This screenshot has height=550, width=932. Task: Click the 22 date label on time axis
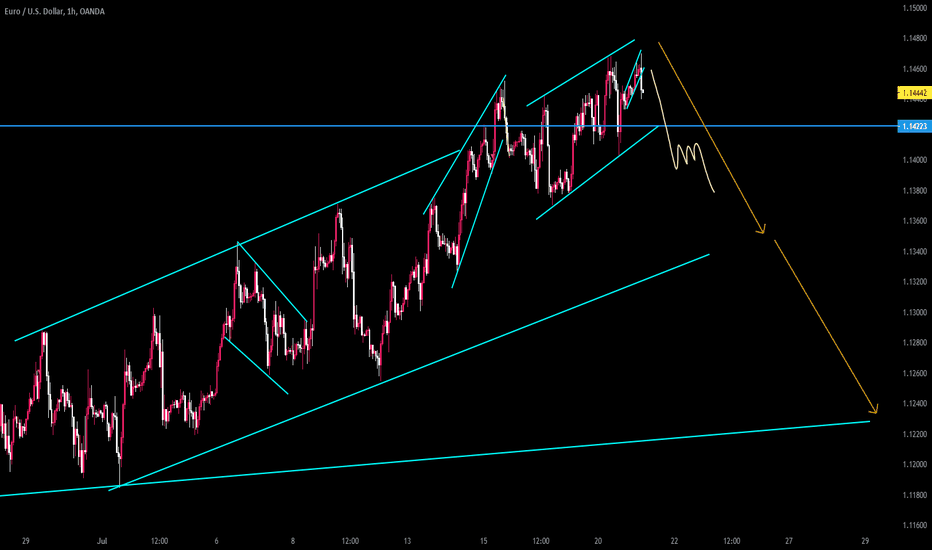674,541
